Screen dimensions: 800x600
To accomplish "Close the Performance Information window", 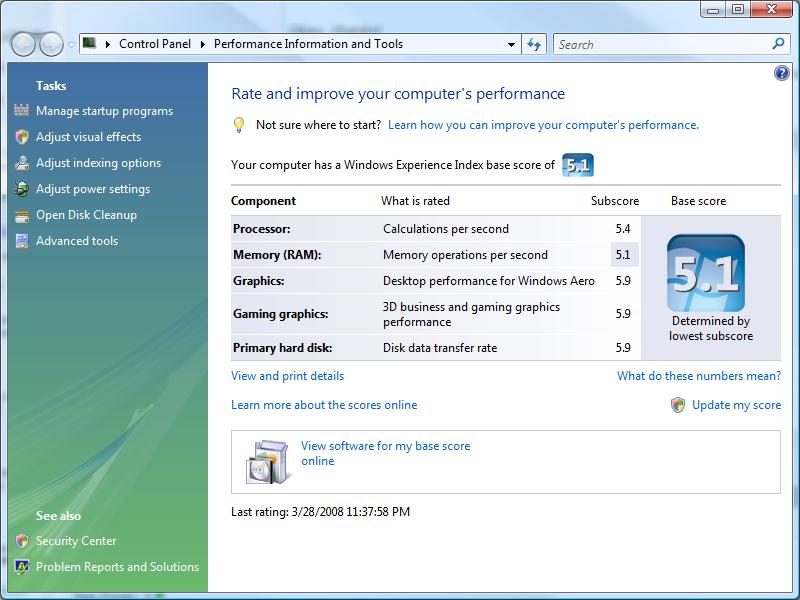I will 771,9.
